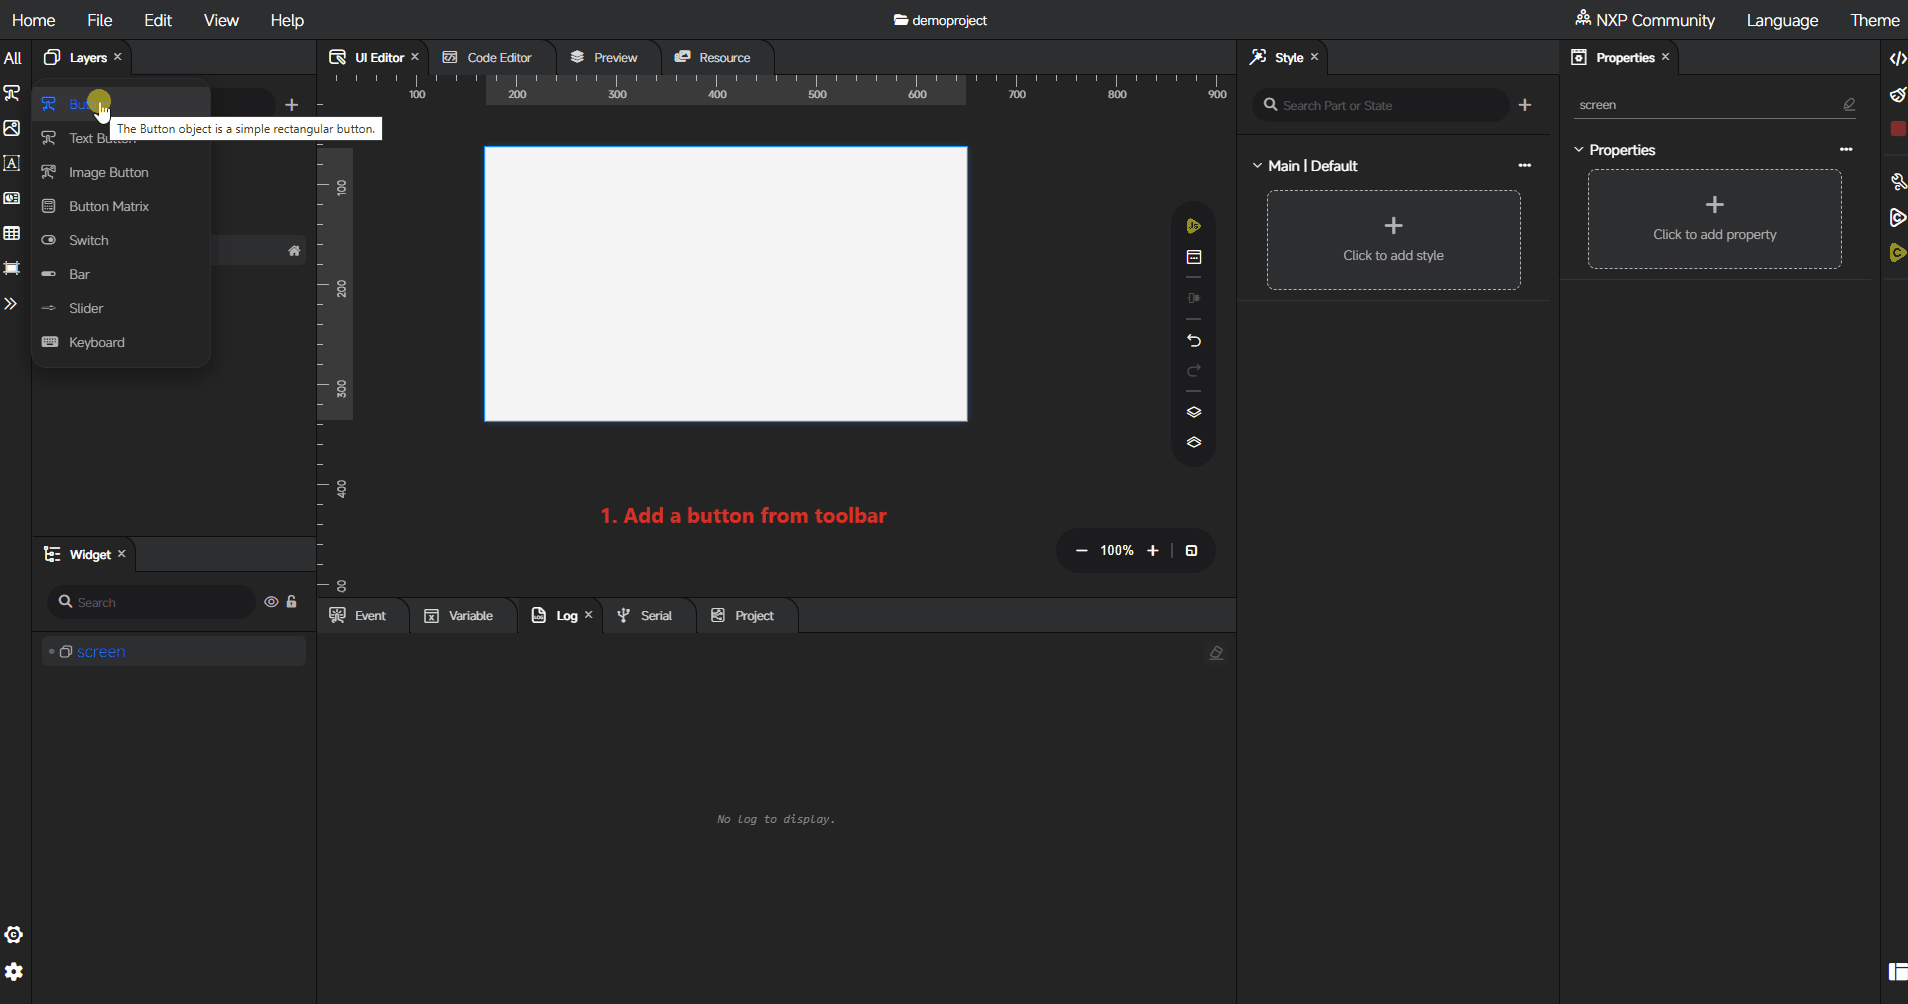This screenshot has height=1004, width=1908.
Task: Zoom out with minus button
Action: (1081, 551)
